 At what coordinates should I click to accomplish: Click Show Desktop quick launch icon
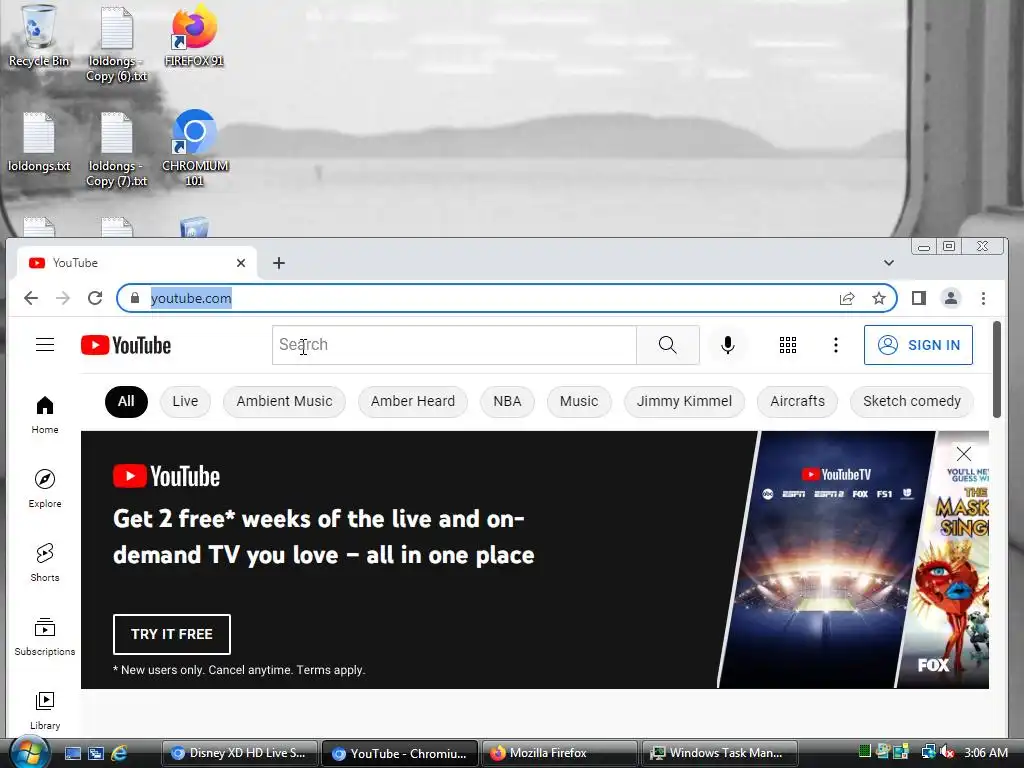coord(72,753)
